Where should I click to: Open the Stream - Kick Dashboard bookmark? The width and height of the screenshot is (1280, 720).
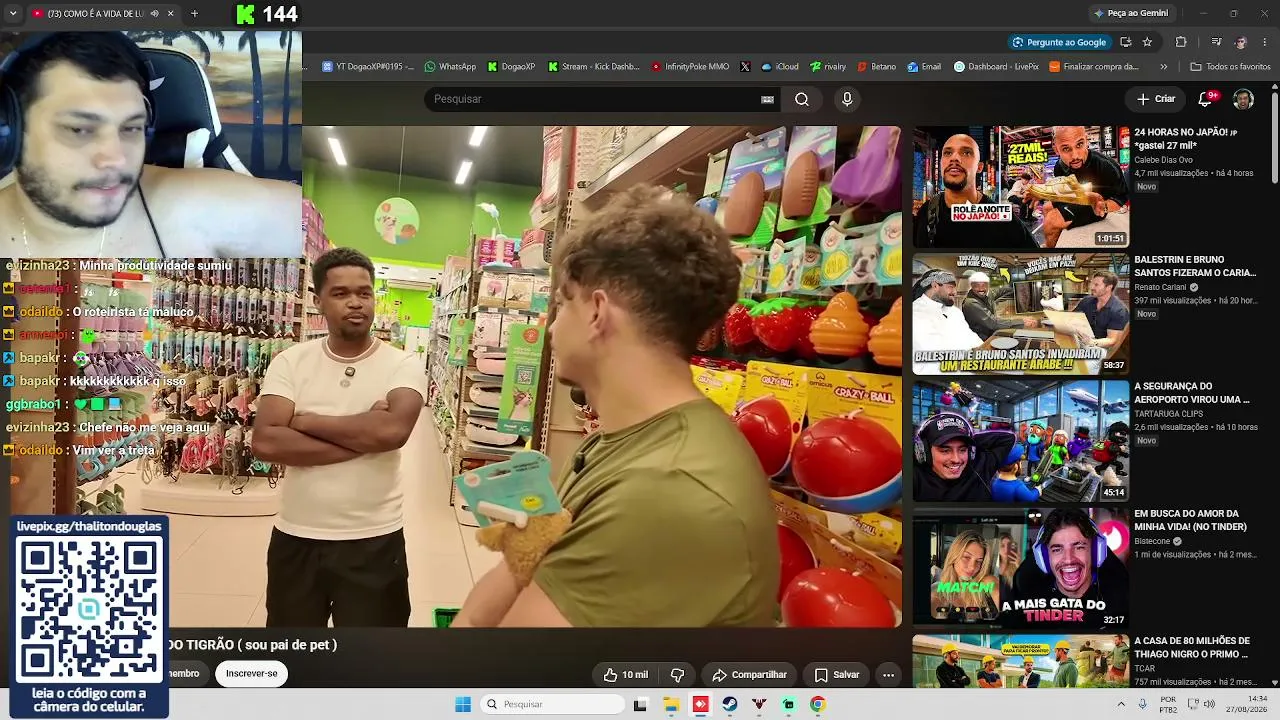click(x=594, y=67)
